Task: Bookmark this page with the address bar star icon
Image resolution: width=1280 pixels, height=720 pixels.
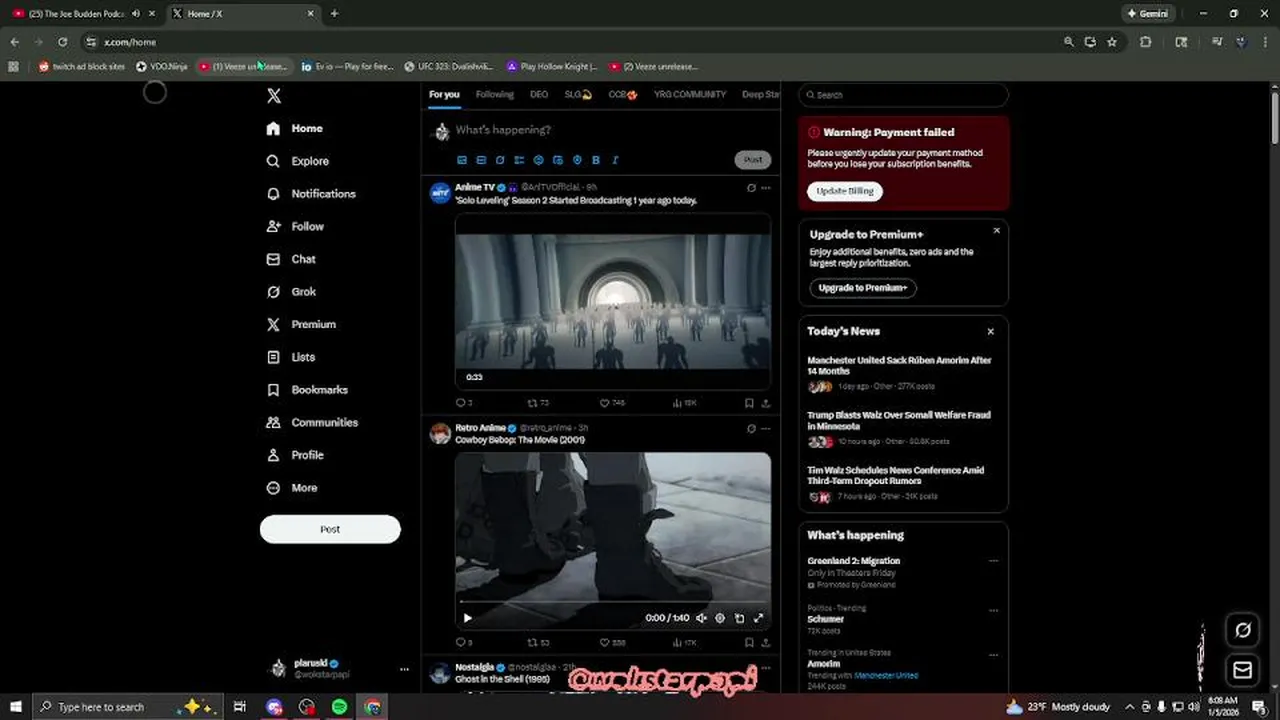Action: click(x=1111, y=42)
